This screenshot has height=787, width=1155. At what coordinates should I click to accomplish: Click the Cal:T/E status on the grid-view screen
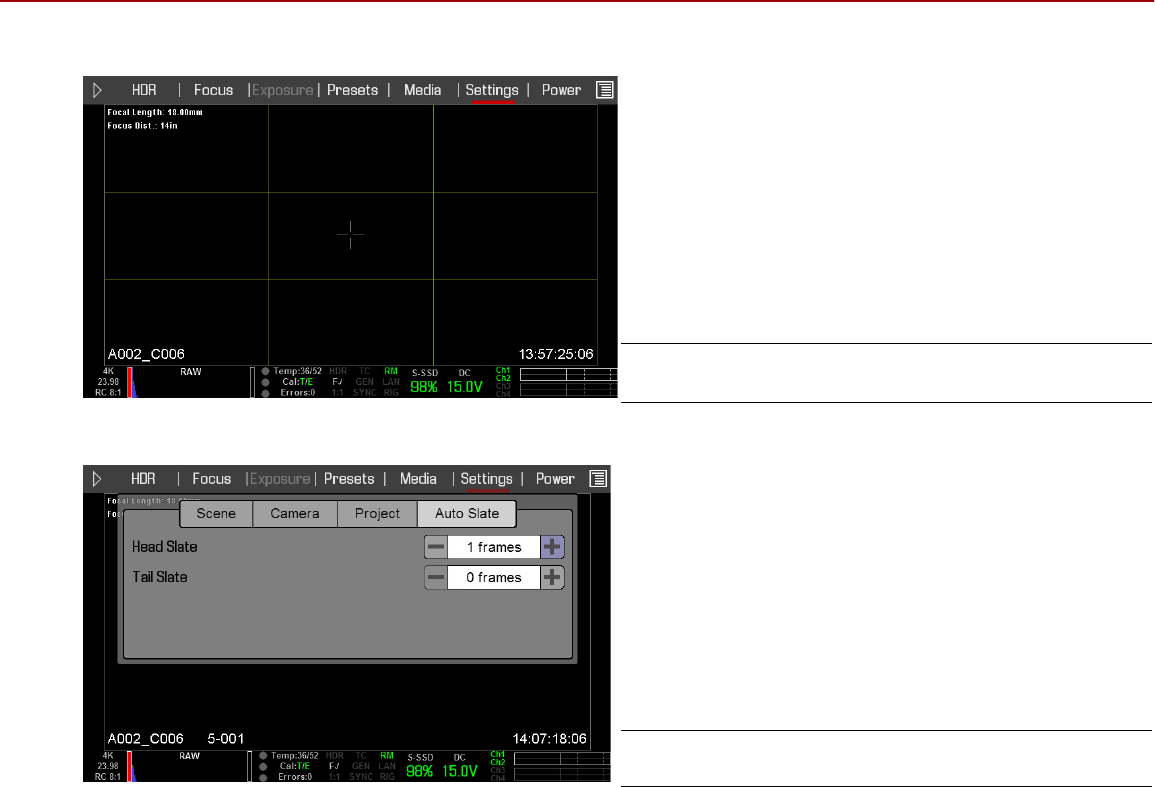tap(298, 382)
